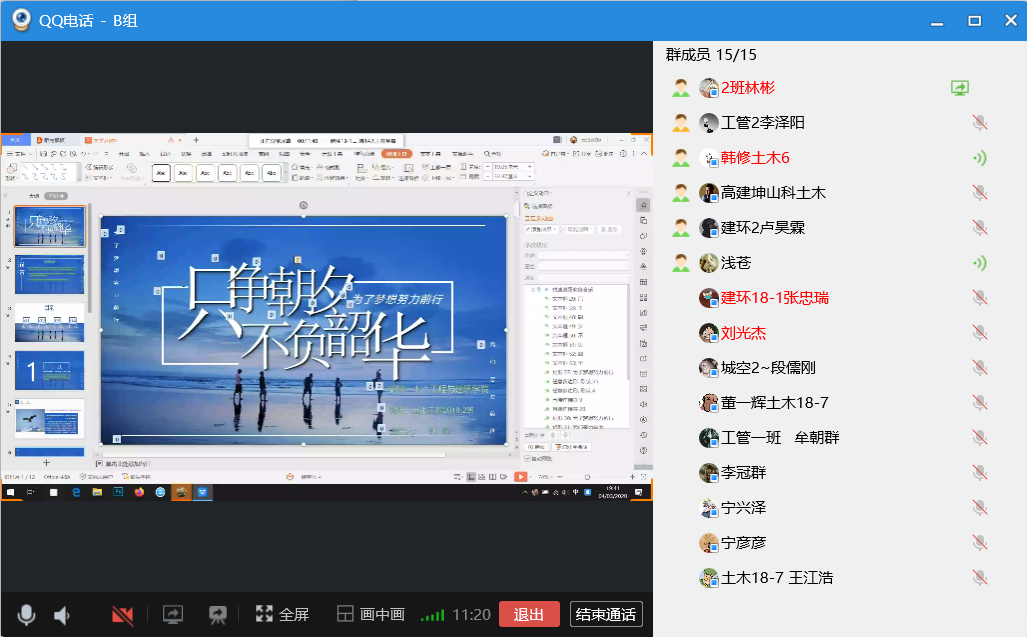Click the 结束通话 button
Viewport: 1027px width, 637px height.
click(606, 614)
